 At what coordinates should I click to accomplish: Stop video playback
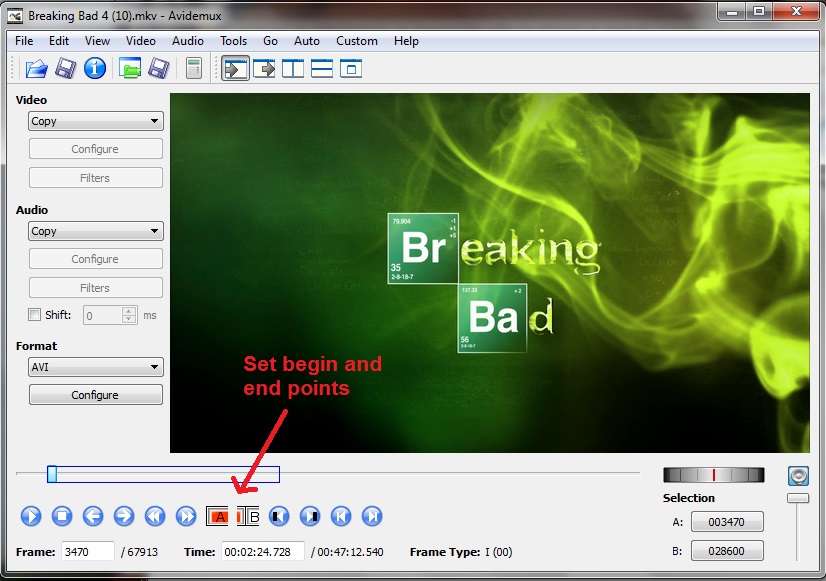62,516
